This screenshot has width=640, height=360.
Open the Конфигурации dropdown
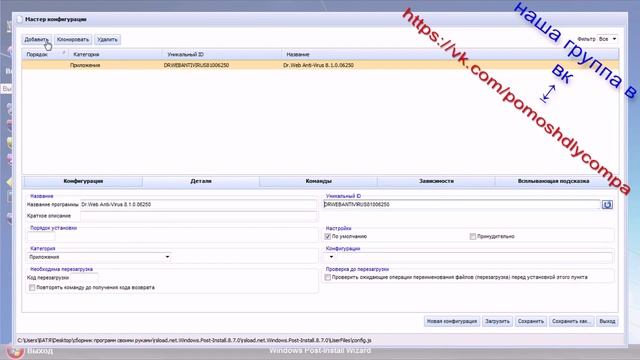(x=331, y=257)
